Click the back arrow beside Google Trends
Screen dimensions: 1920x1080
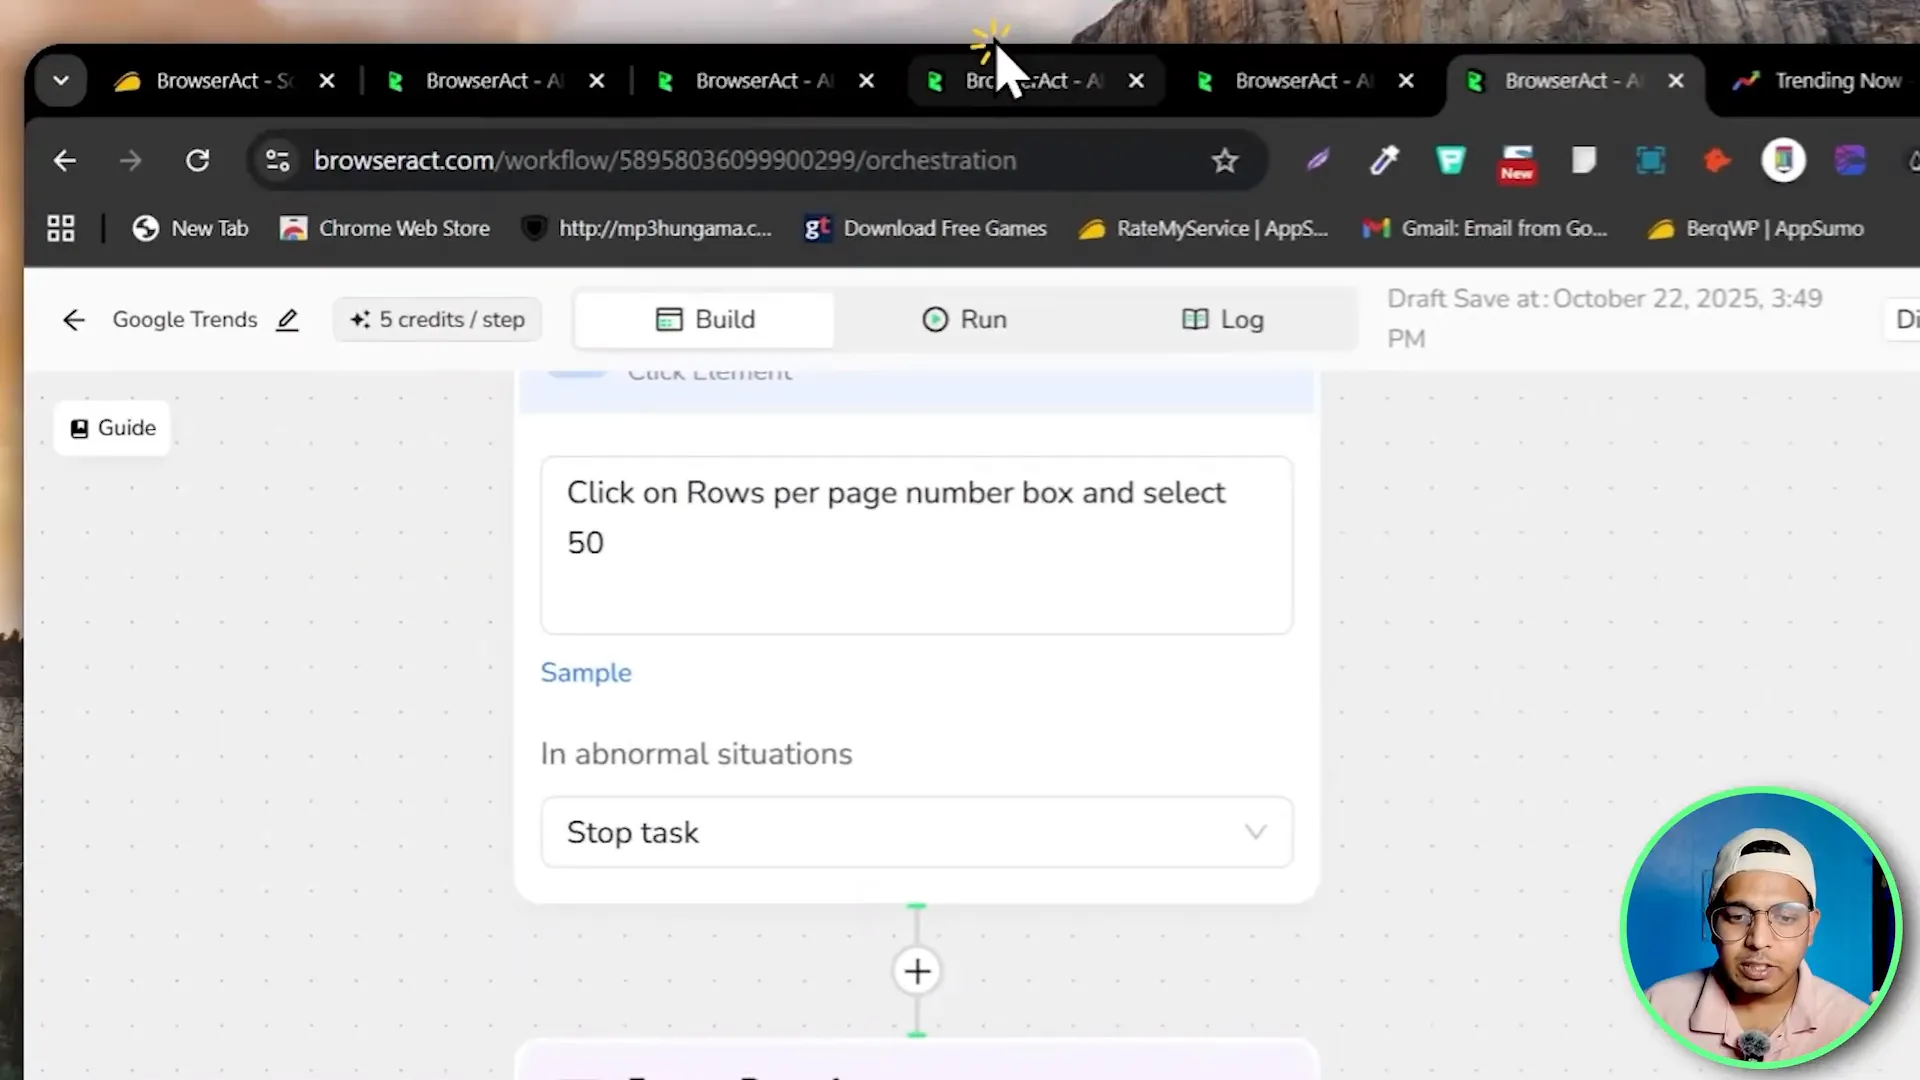click(x=73, y=319)
